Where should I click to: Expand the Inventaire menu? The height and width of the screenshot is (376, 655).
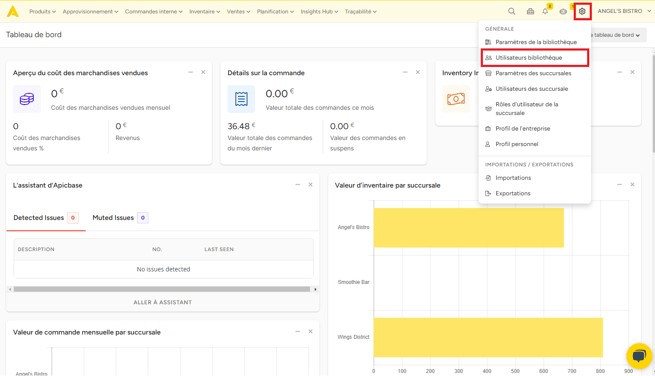tap(204, 12)
